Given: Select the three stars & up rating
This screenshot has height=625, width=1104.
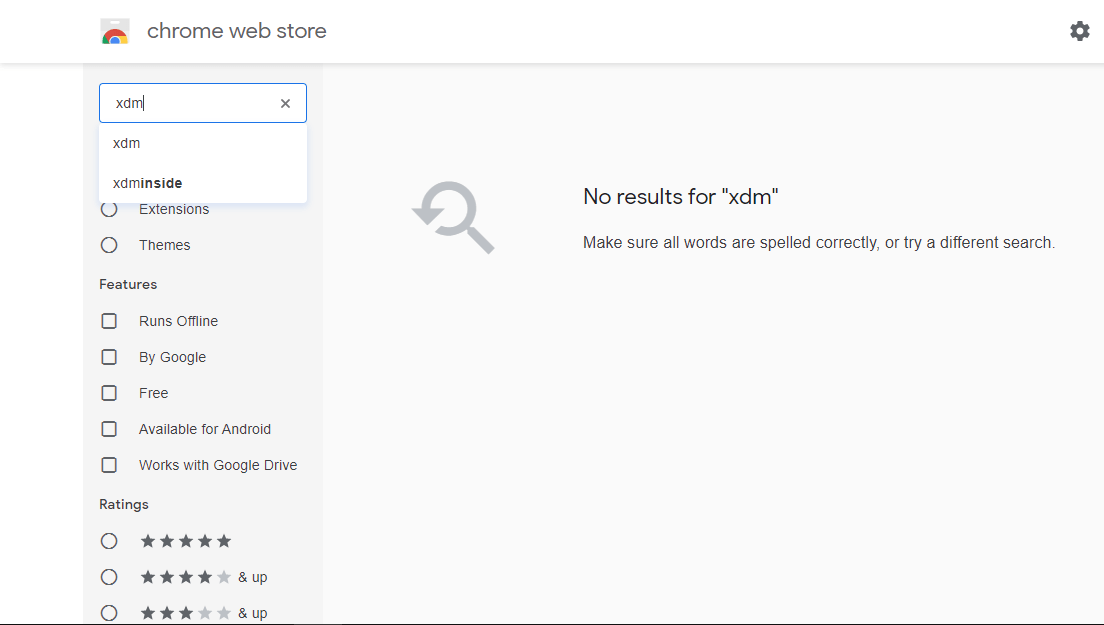Looking at the screenshot, I should click(x=109, y=612).
